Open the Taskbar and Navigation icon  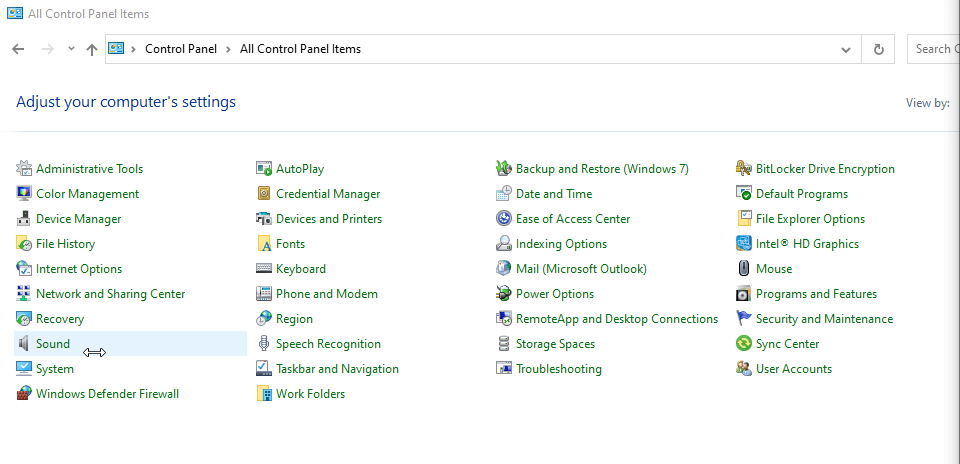click(264, 369)
